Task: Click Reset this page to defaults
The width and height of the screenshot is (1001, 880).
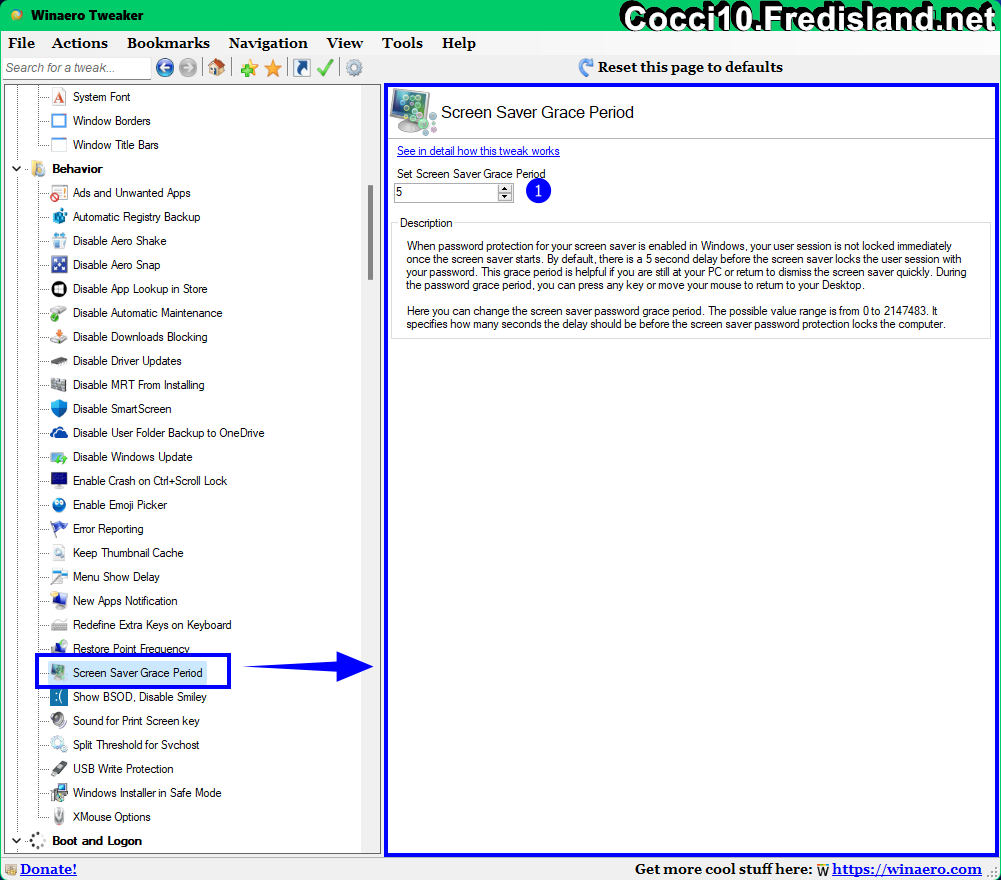Action: click(681, 67)
